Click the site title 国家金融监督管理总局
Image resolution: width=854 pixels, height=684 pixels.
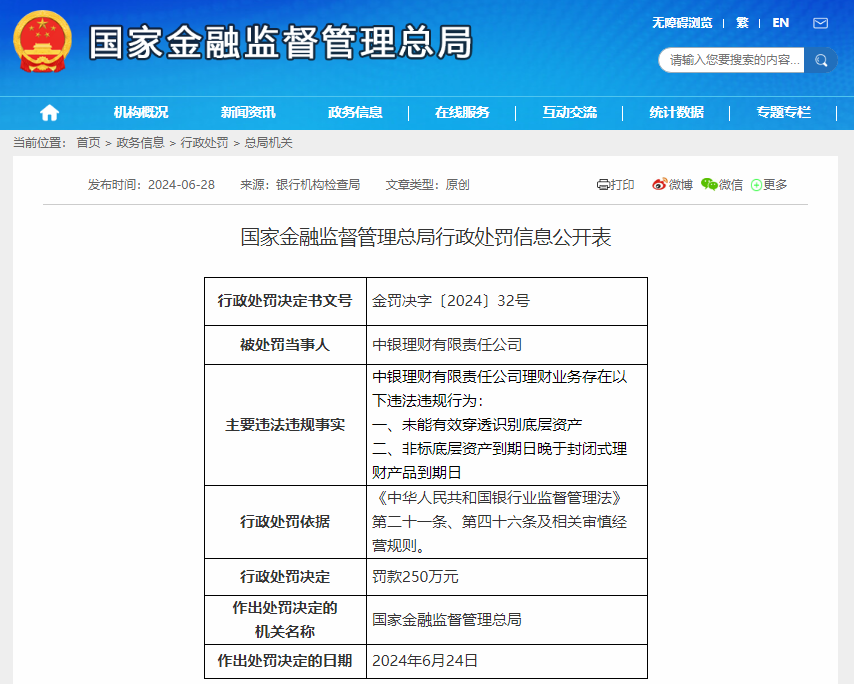tap(280, 42)
